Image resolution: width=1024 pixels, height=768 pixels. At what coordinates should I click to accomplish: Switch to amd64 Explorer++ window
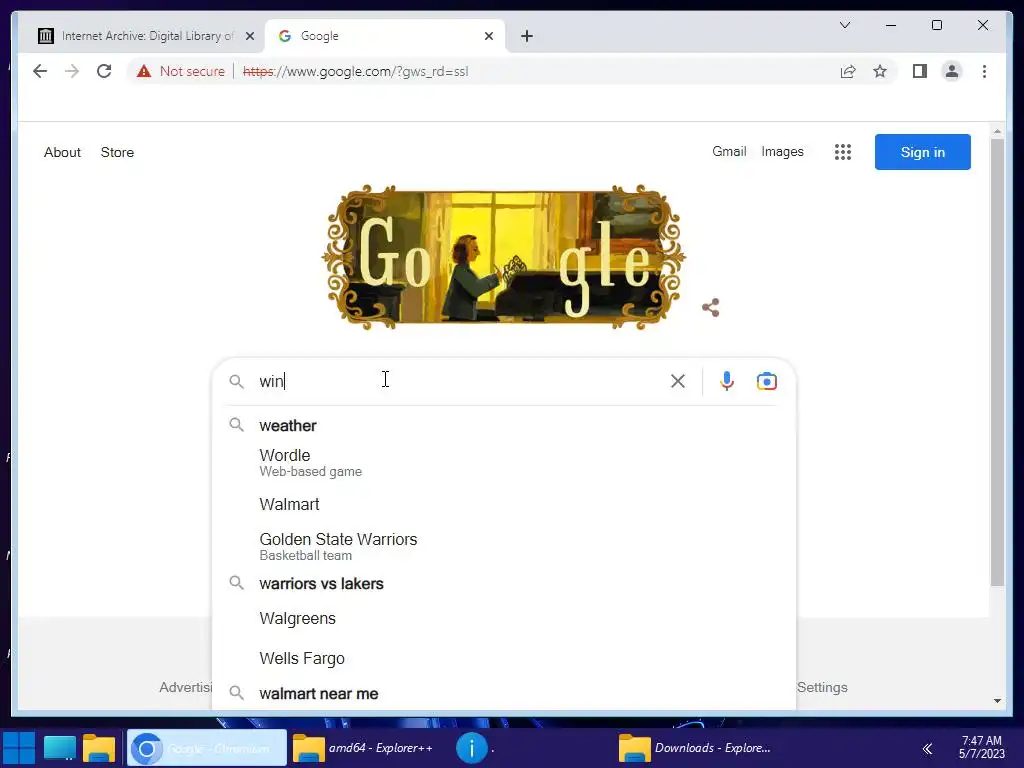366,748
